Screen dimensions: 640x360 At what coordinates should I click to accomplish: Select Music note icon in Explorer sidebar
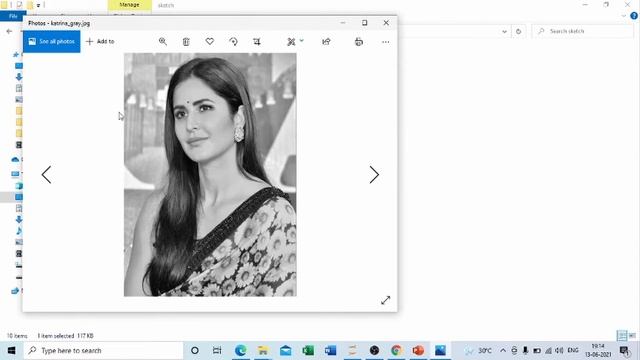click(19, 231)
